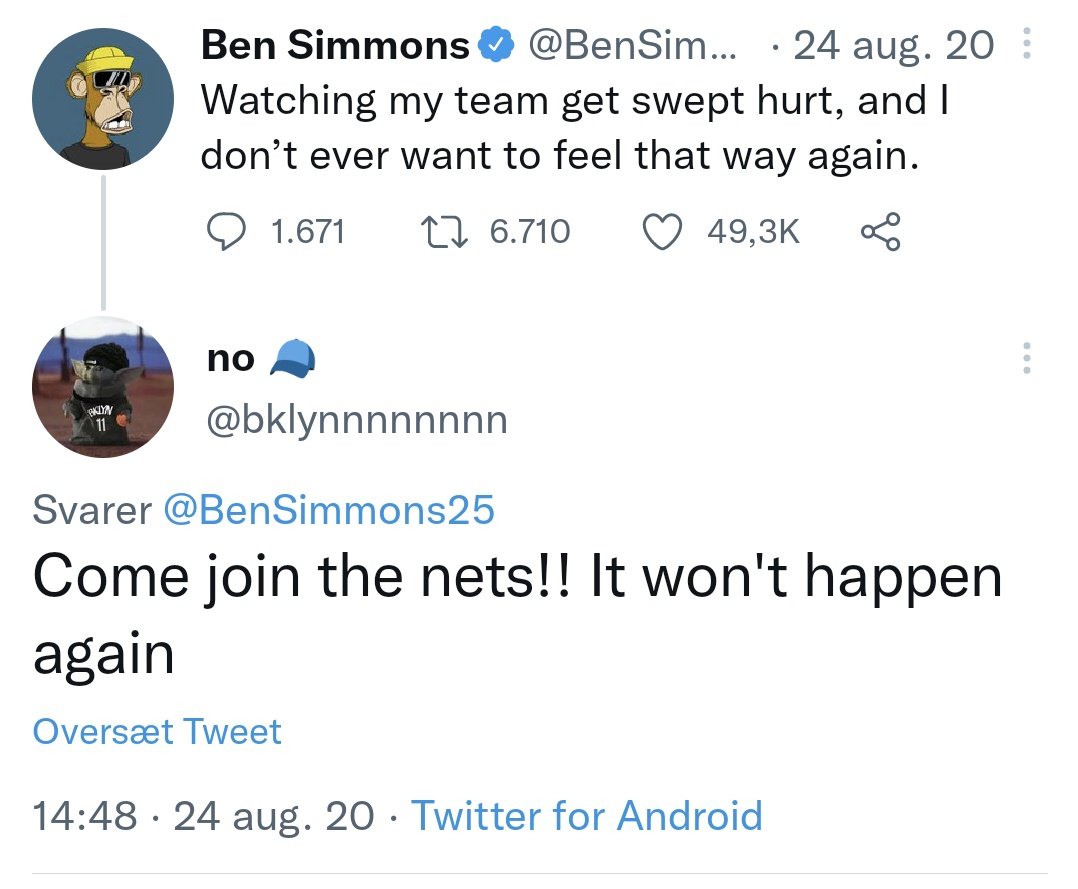Click the '14:48 · 24 aug. 20' timestamp
1078x889 pixels.
(204, 815)
